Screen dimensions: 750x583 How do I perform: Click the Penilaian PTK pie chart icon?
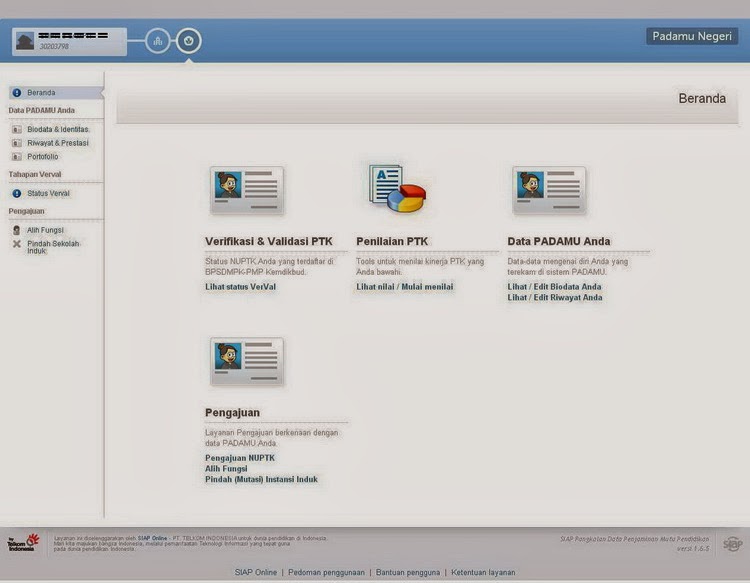point(397,188)
